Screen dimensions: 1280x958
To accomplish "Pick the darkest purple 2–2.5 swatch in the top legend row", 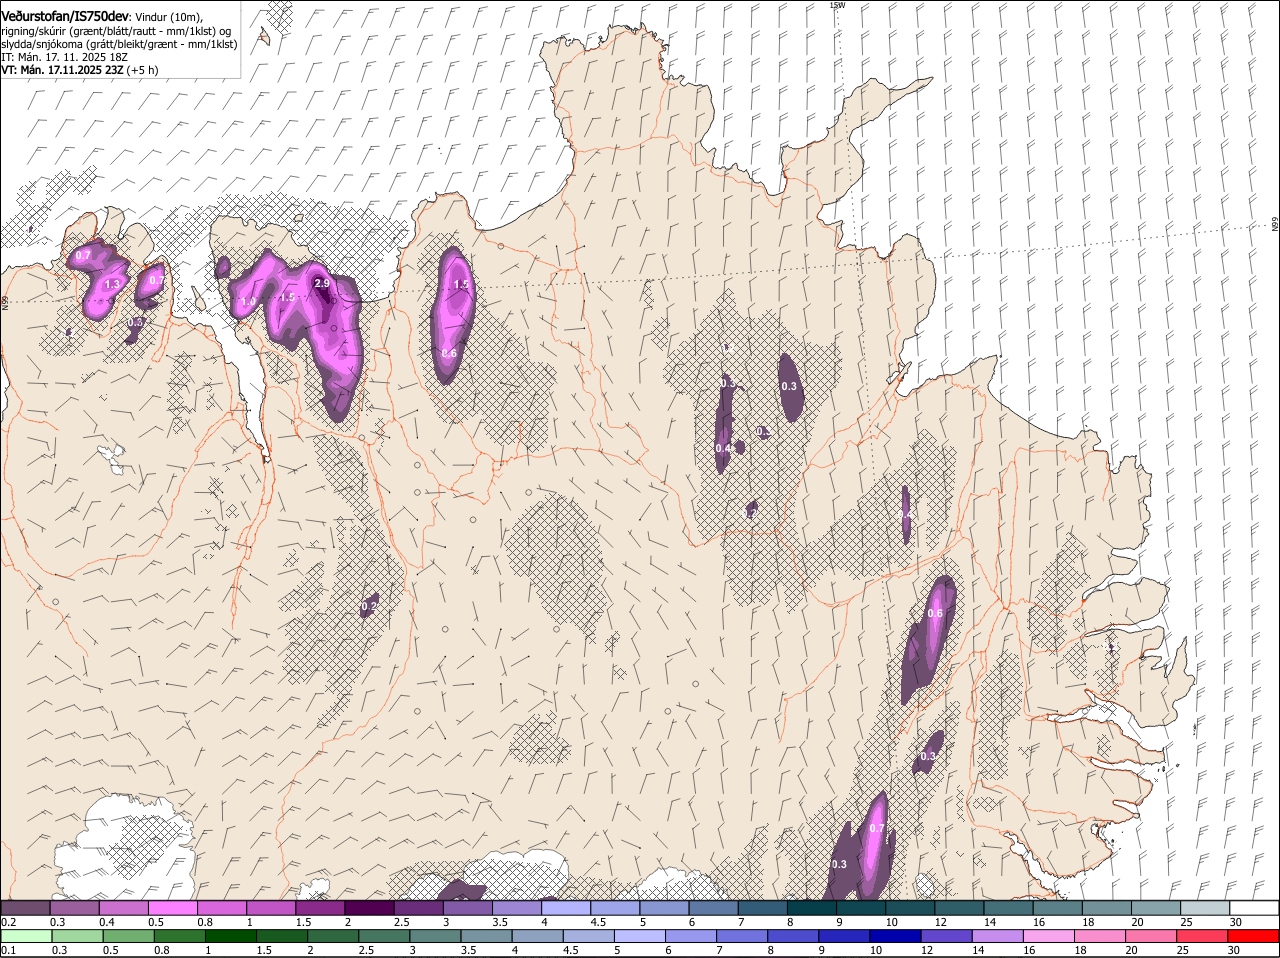I will (x=369, y=908).
